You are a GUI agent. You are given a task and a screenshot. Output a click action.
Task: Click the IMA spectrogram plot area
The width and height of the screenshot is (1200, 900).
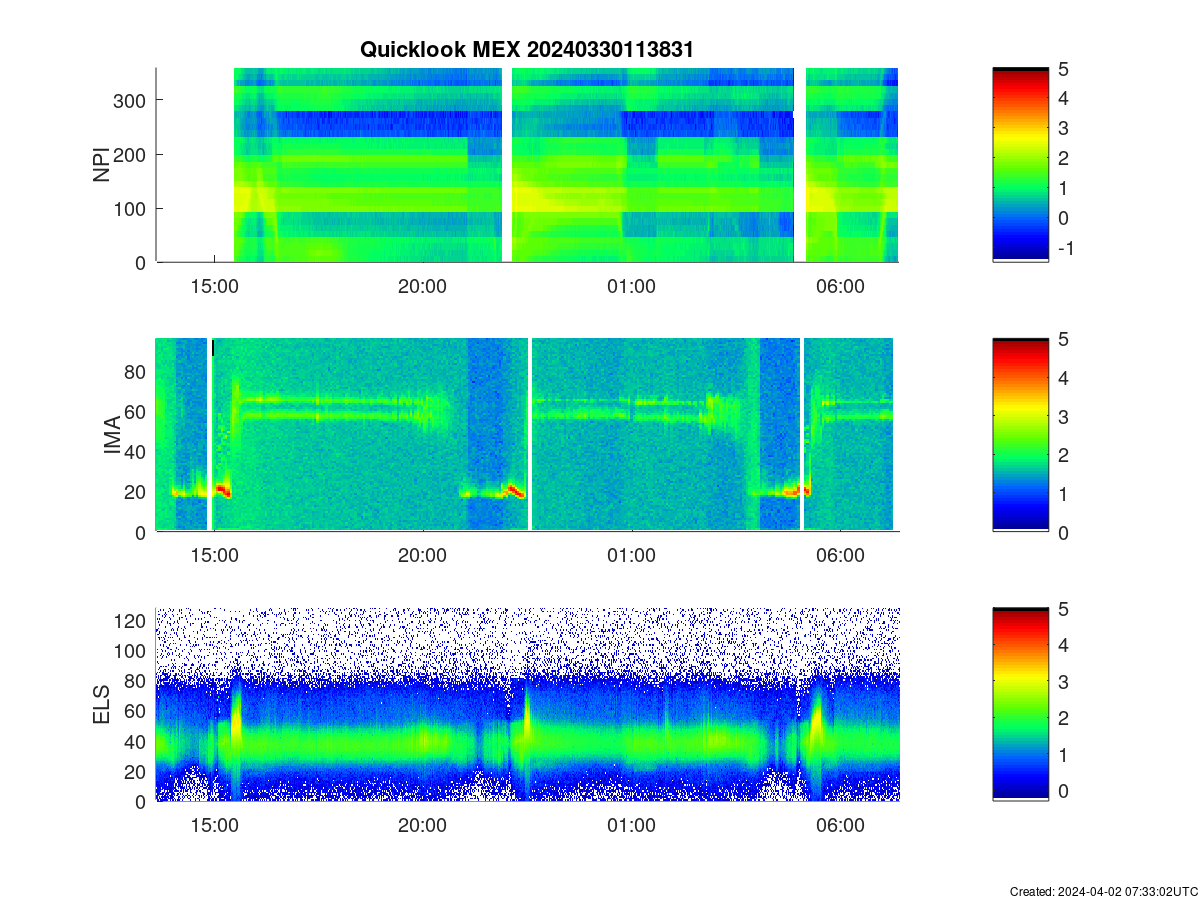click(527, 435)
